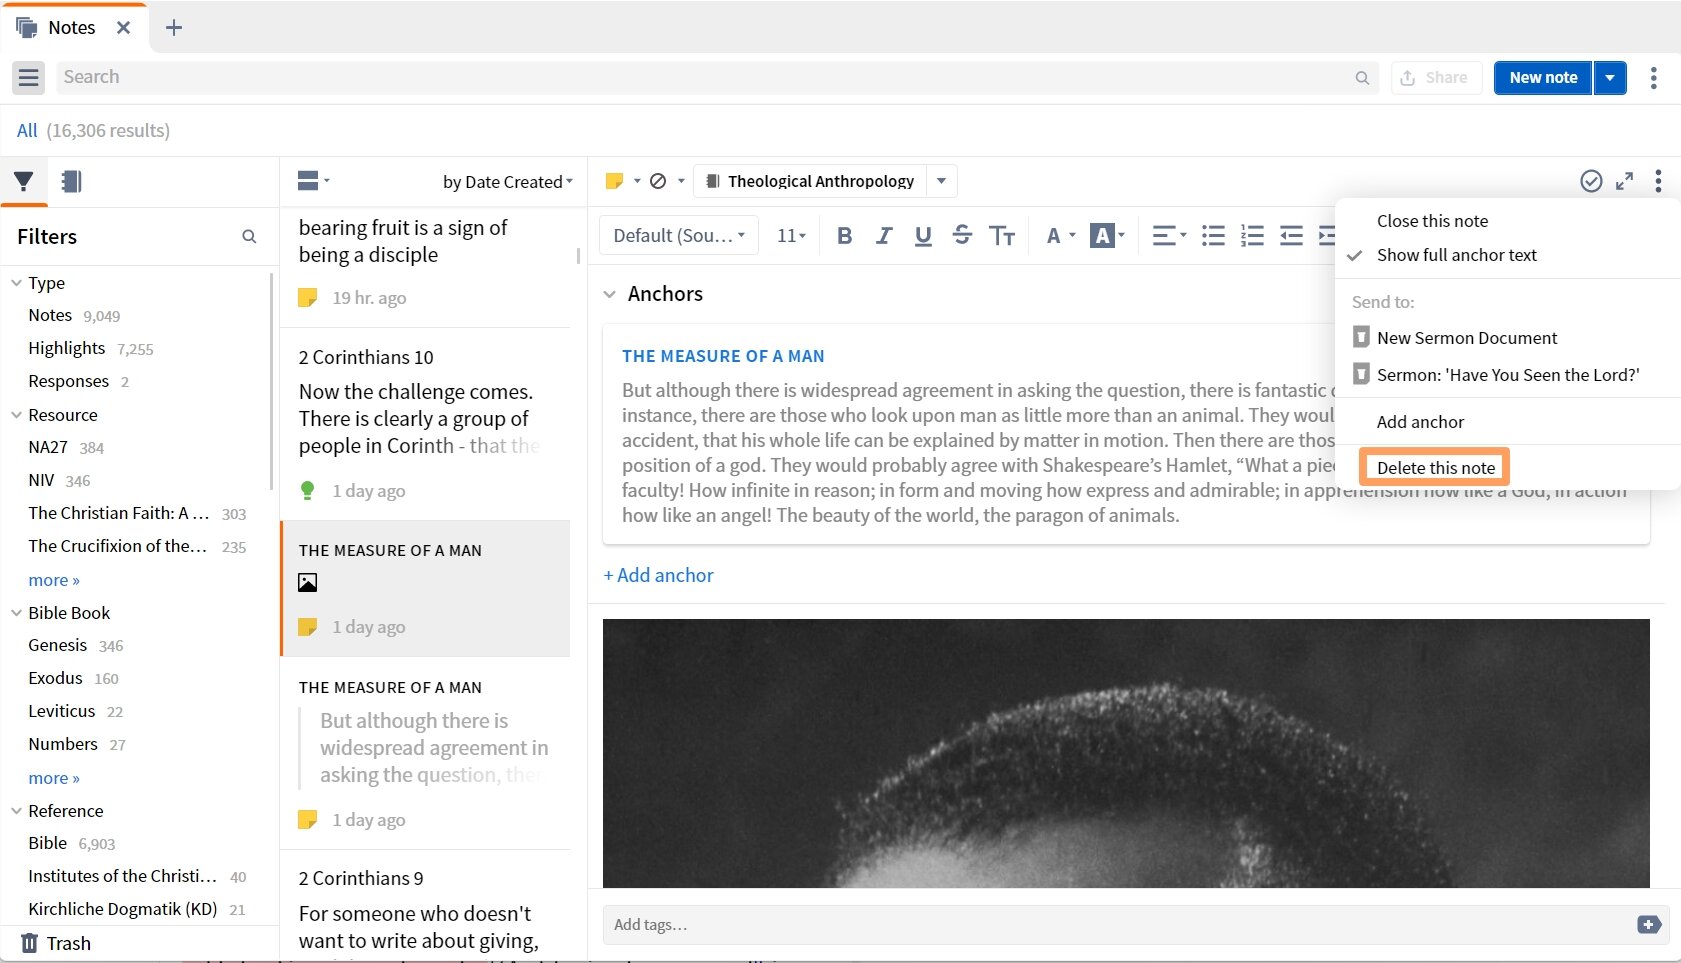The height and width of the screenshot is (963, 1681).
Task: Switch to the Notebooks sidebar icon
Action: (x=71, y=181)
